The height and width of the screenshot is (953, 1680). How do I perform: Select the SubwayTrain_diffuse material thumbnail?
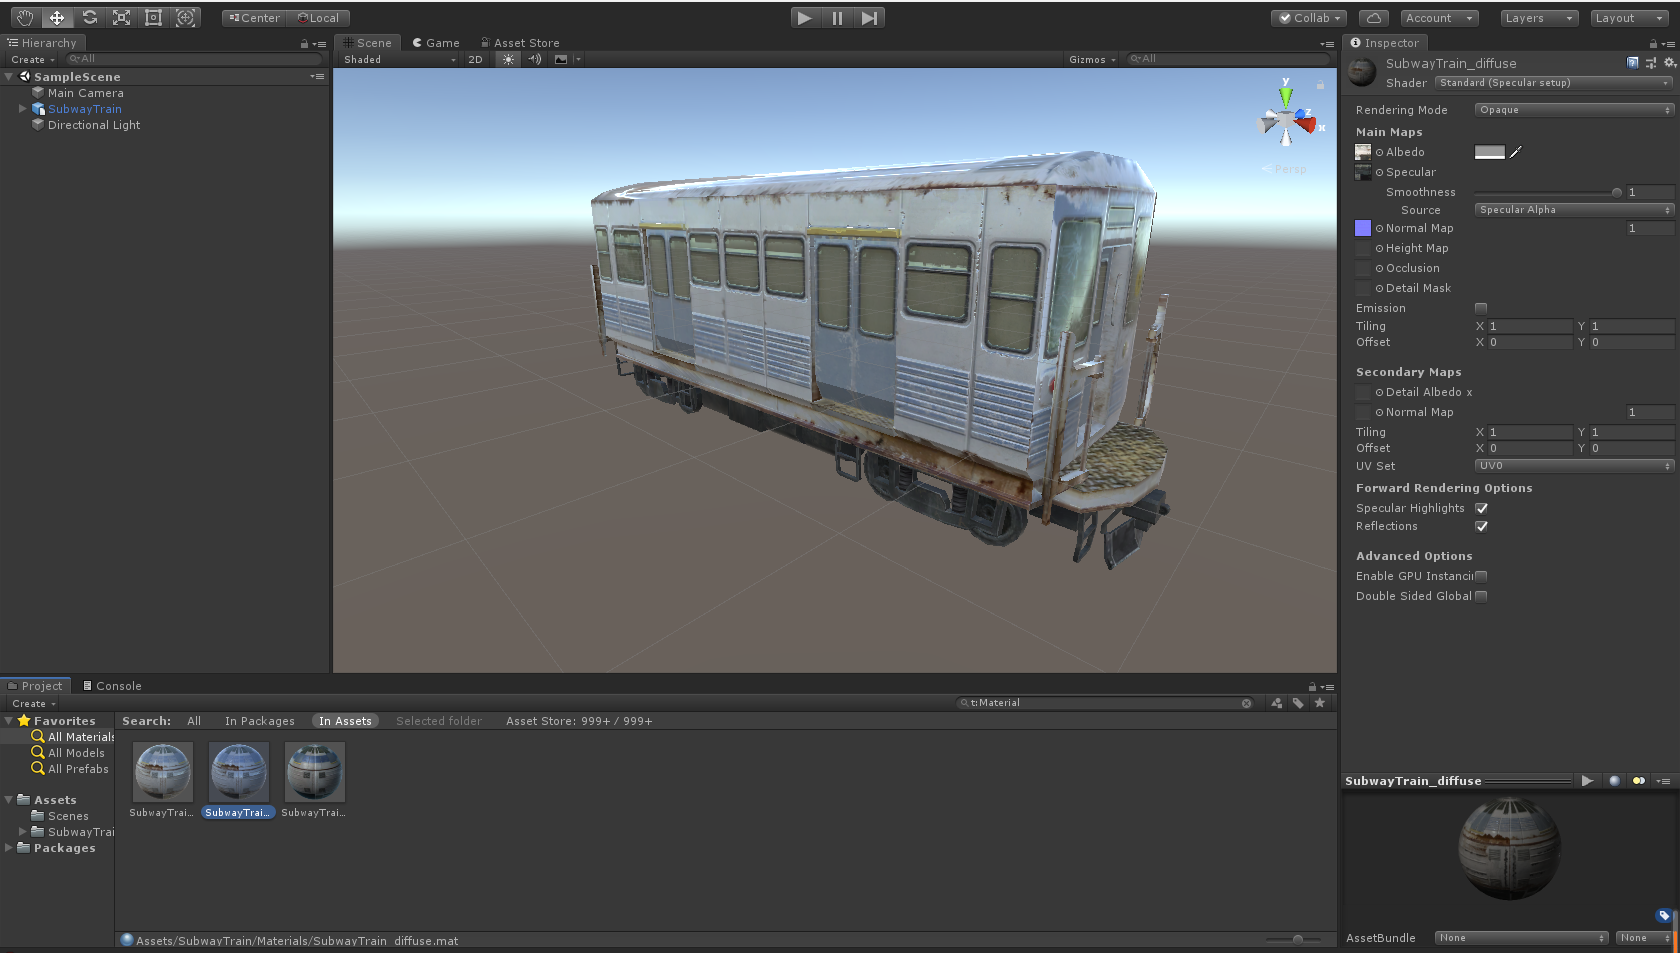[238, 771]
